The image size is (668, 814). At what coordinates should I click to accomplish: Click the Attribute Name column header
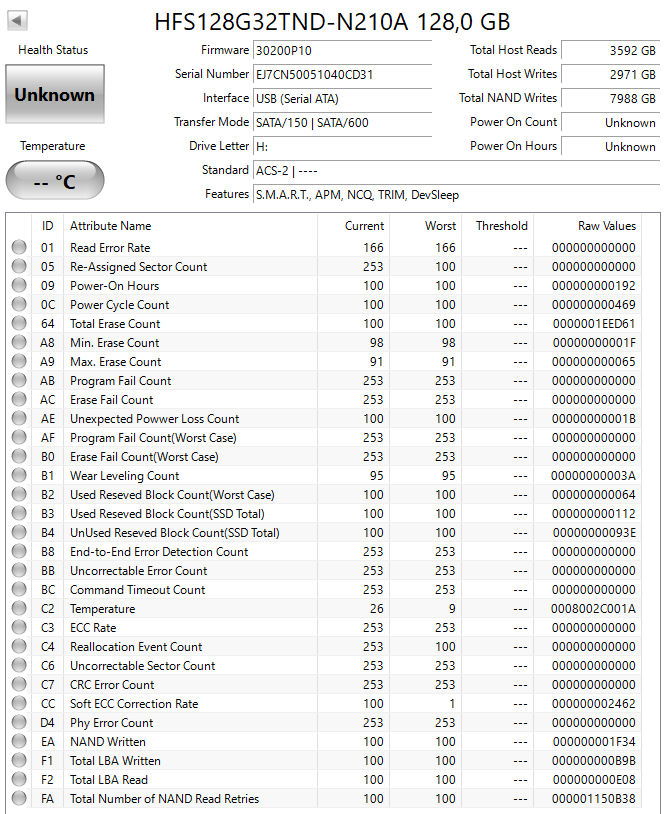point(190,226)
